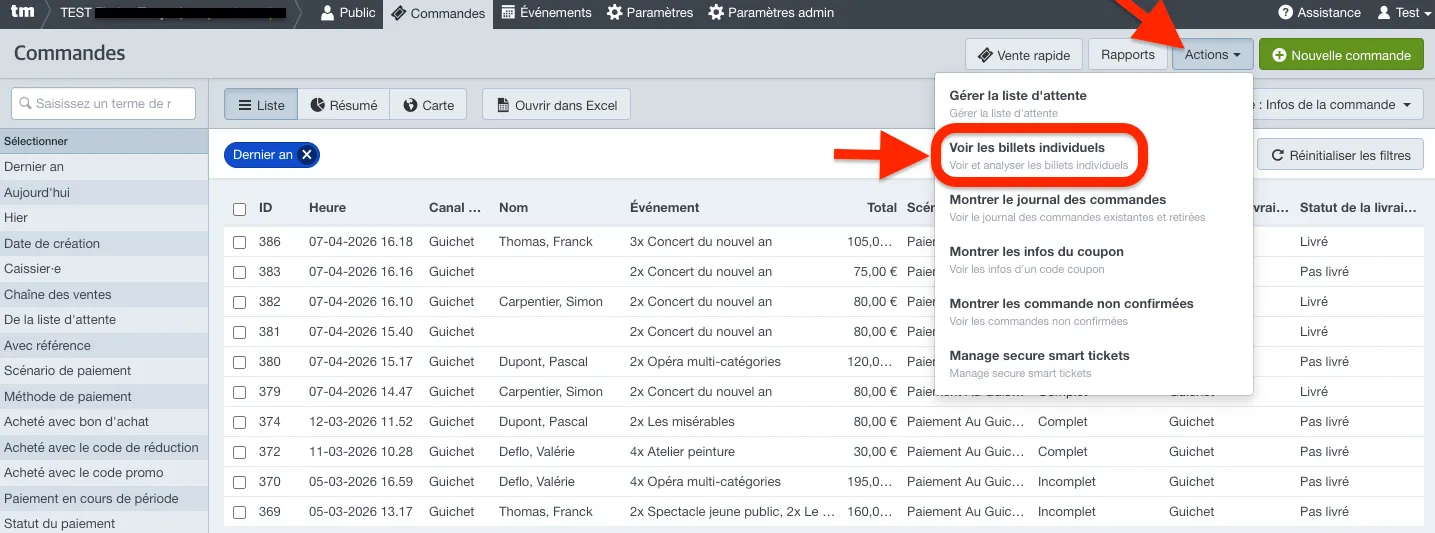Image resolution: width=1435 pixels, height=533 pixels.
Task: Select Acheté avec le code promo filter
Action: 104,473
